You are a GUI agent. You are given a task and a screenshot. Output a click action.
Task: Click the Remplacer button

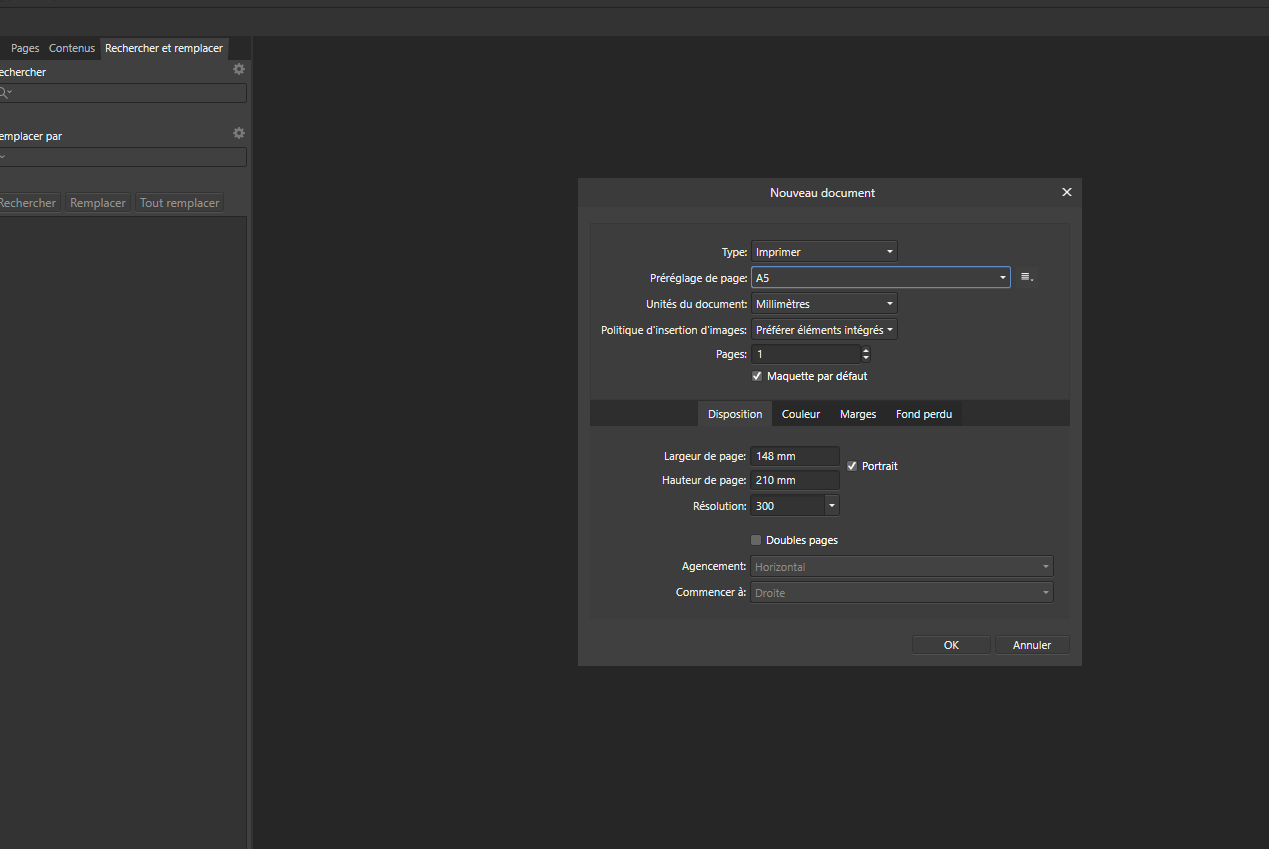point(98,202)
